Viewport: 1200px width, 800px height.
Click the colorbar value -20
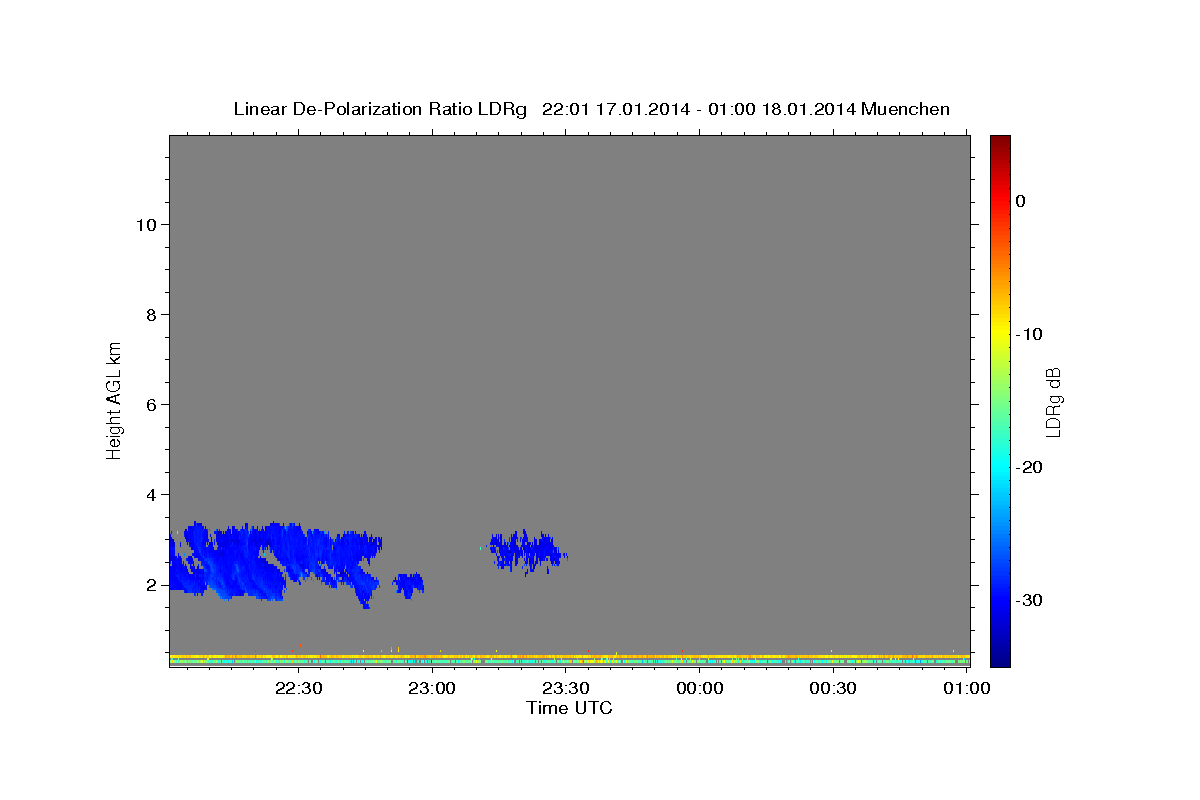coord(1029,467)
